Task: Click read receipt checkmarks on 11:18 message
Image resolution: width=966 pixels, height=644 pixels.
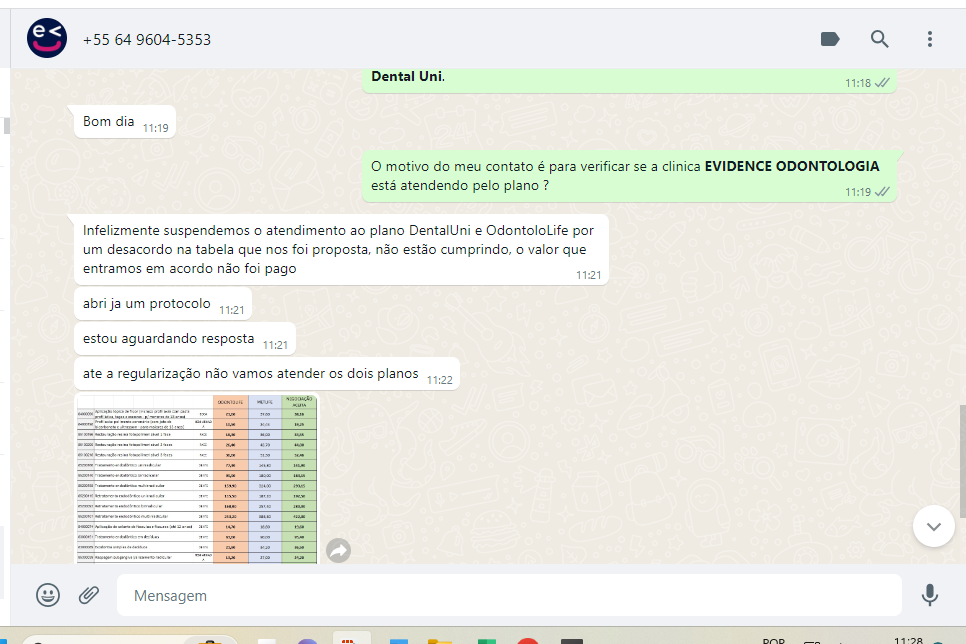Action: pyautogui.click(x=882, y=83)
